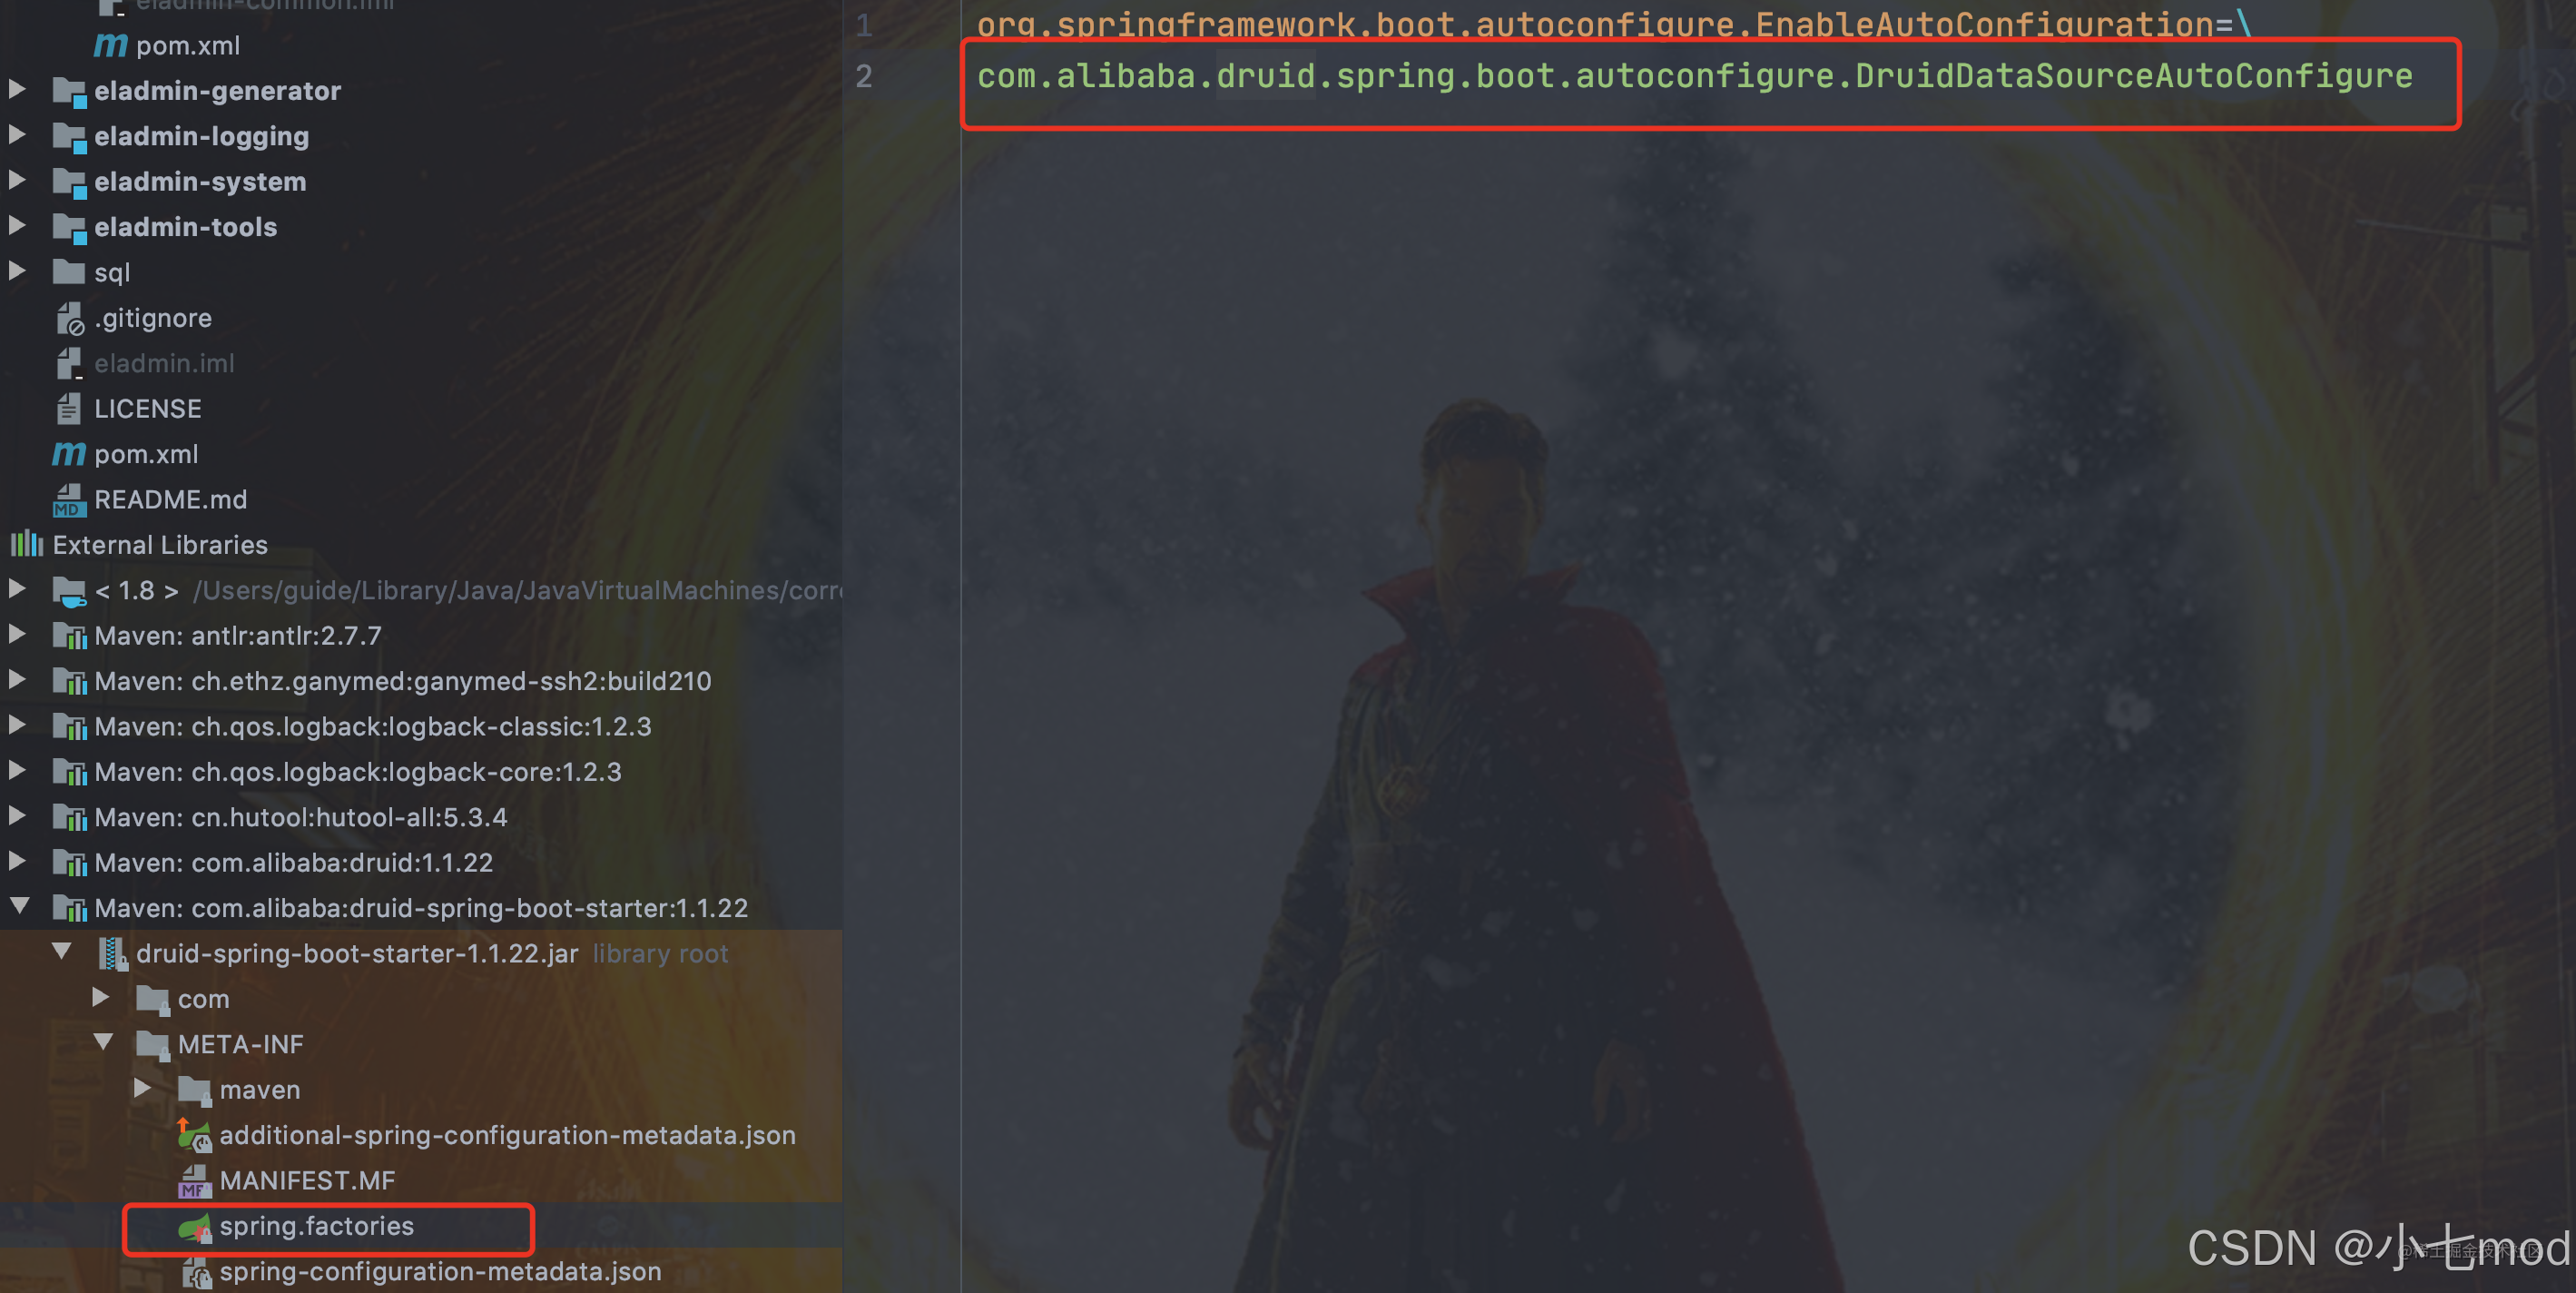The height and width of the screenshot is (1293, 2576).
Task: Click line number 2 in the editor gutter
Action: tap(864, 76)
